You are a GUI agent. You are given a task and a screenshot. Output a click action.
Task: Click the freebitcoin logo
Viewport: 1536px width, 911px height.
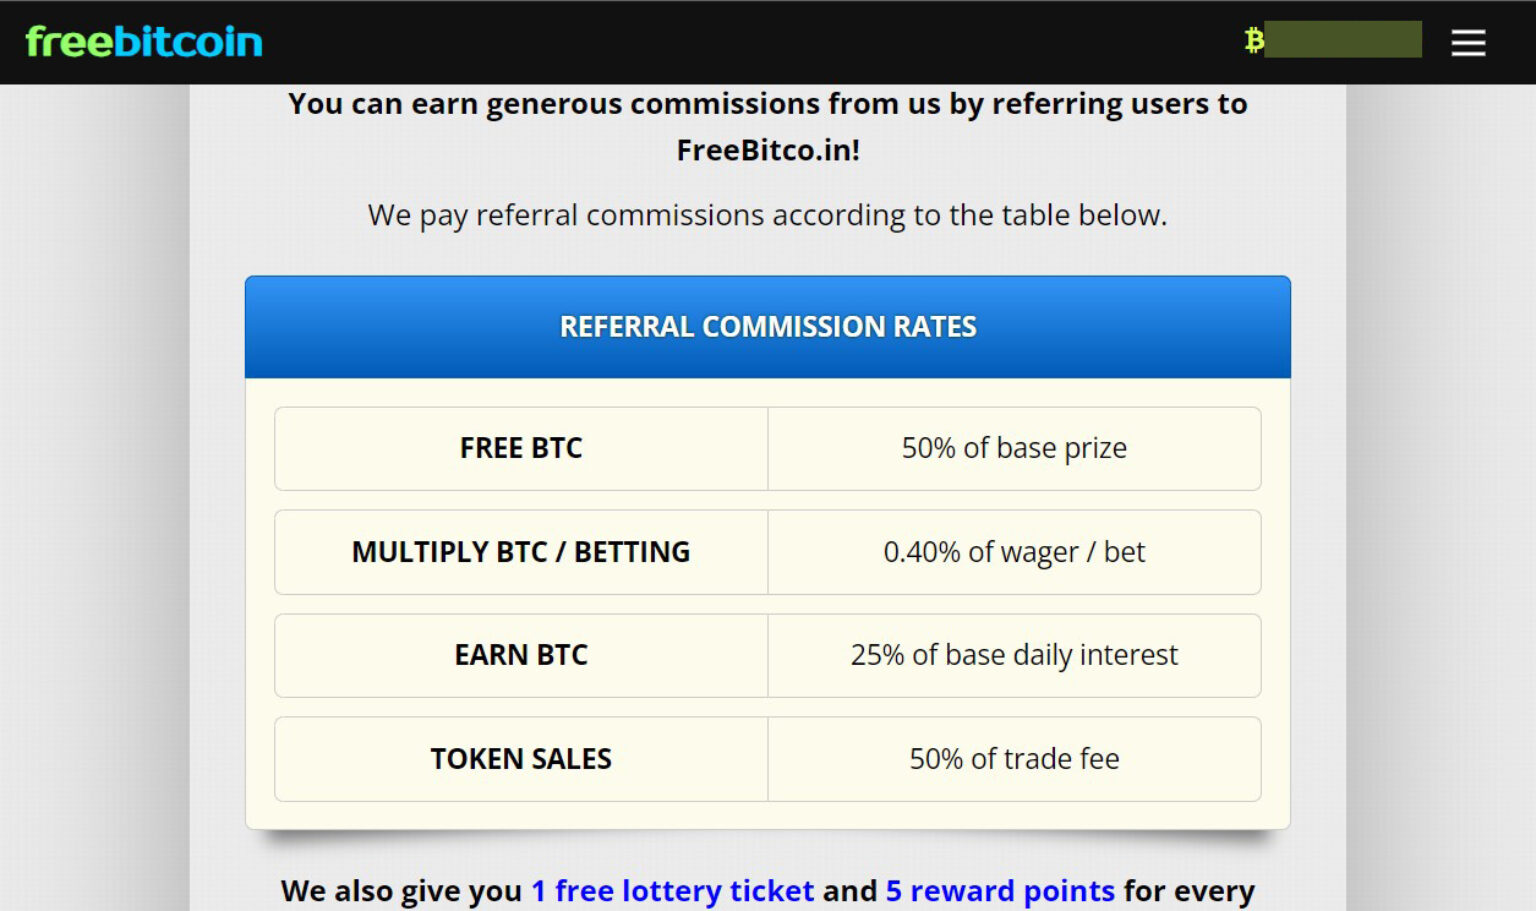(143, 42)
